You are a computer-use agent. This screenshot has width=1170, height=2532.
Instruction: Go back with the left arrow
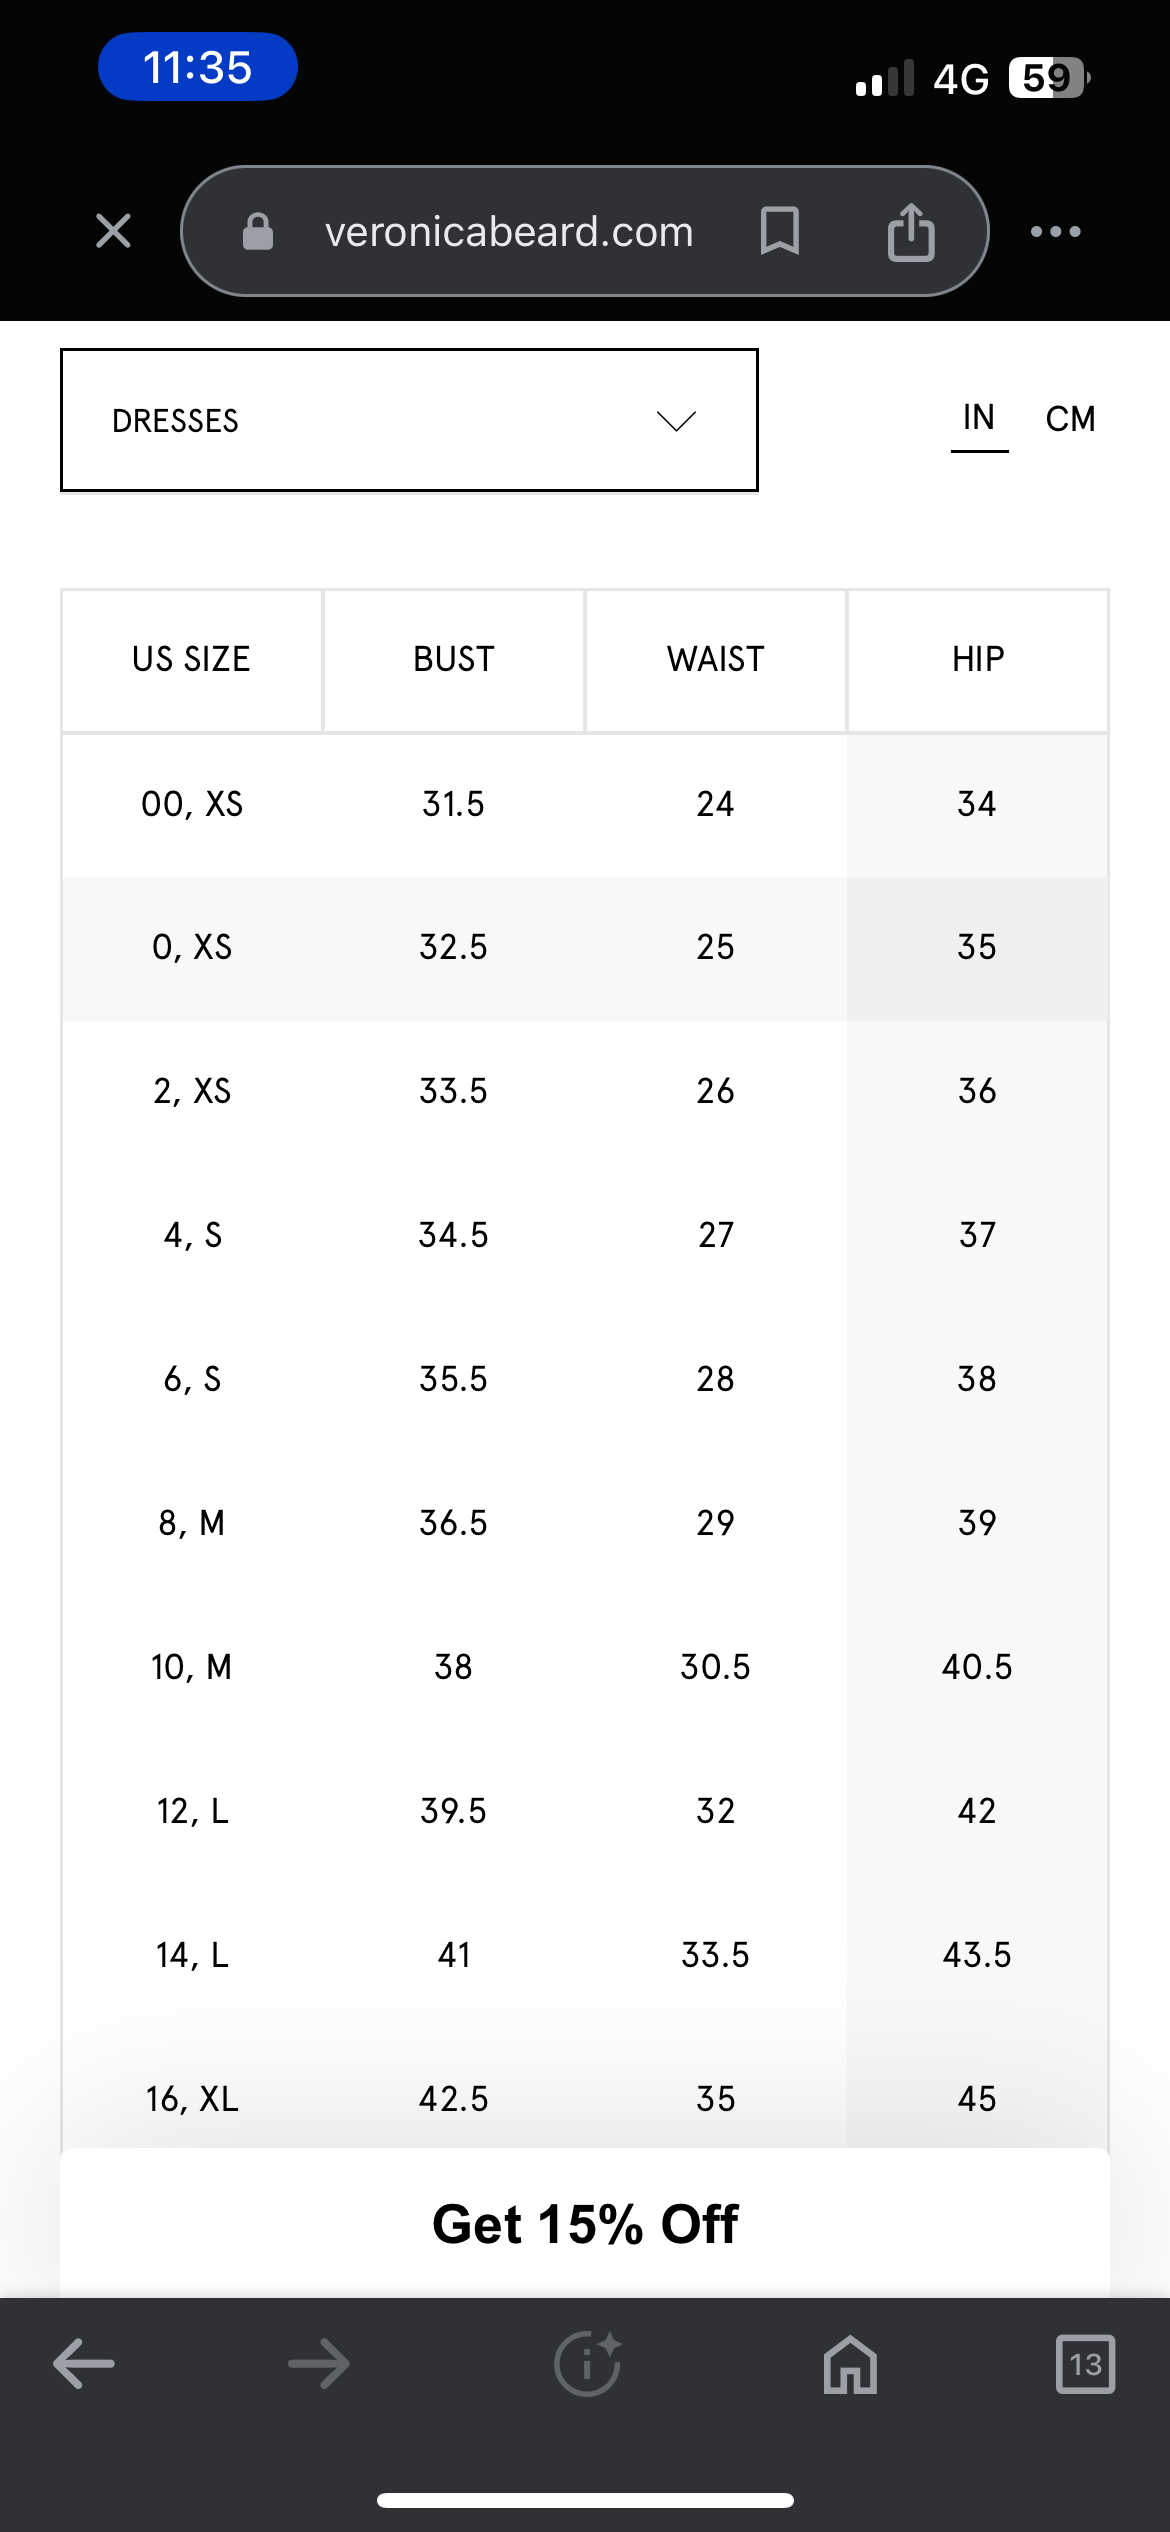pos(84,2364)
